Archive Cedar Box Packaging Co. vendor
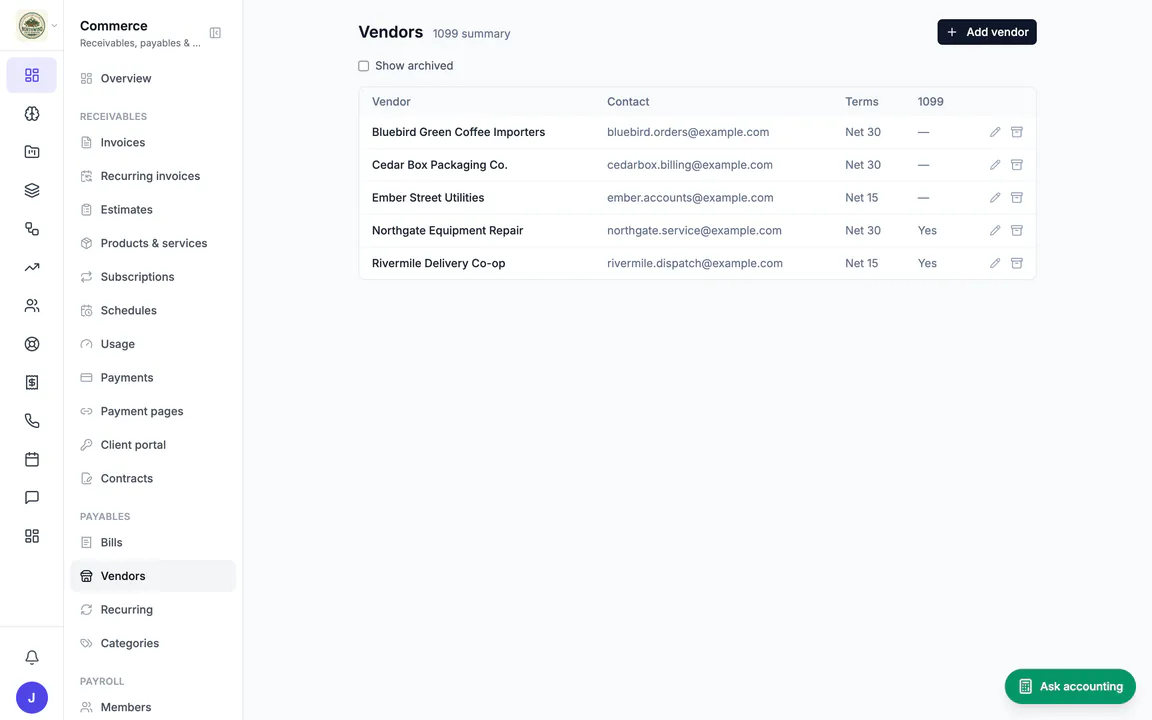 (1017, 165)
